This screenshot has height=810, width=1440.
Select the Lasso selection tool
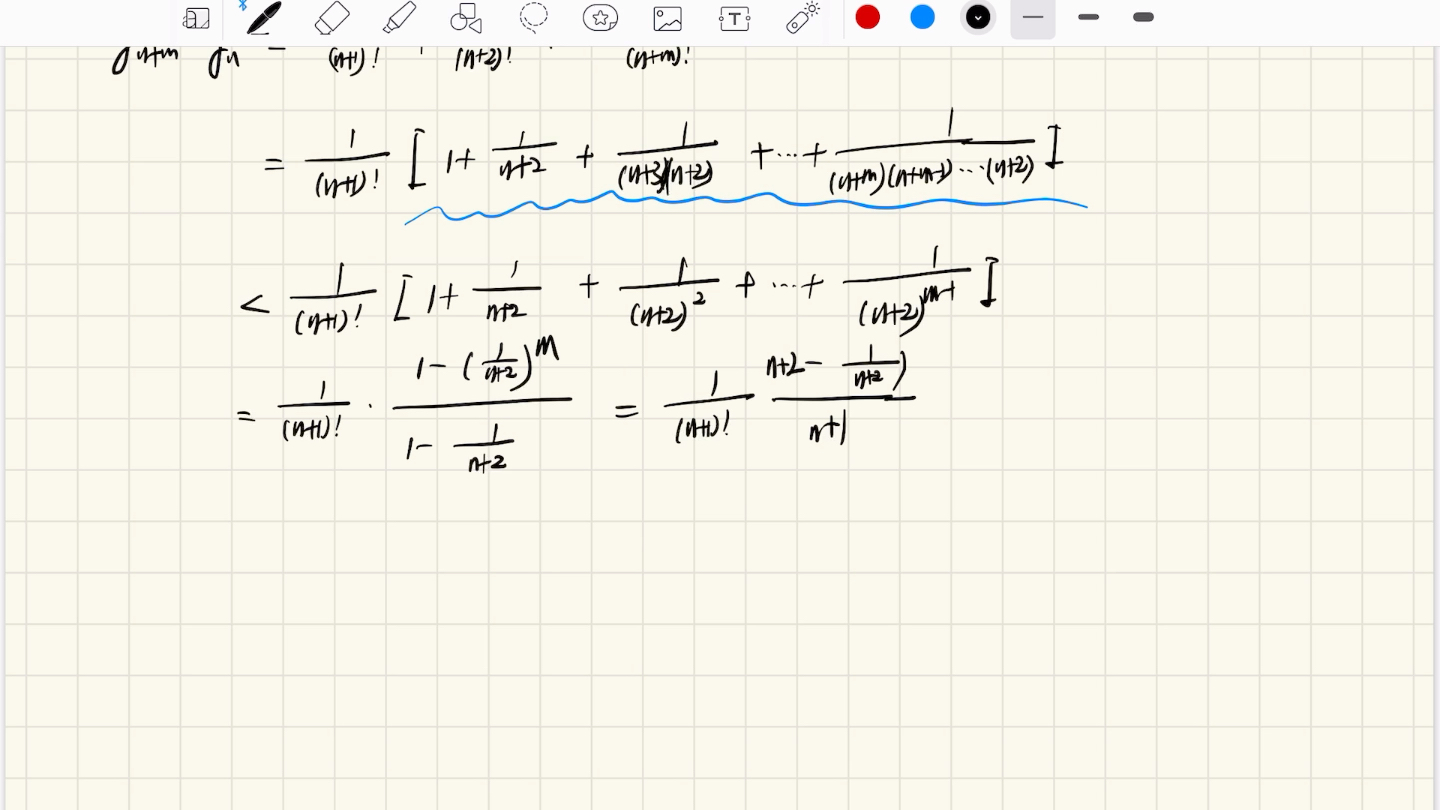click(534, 17)
